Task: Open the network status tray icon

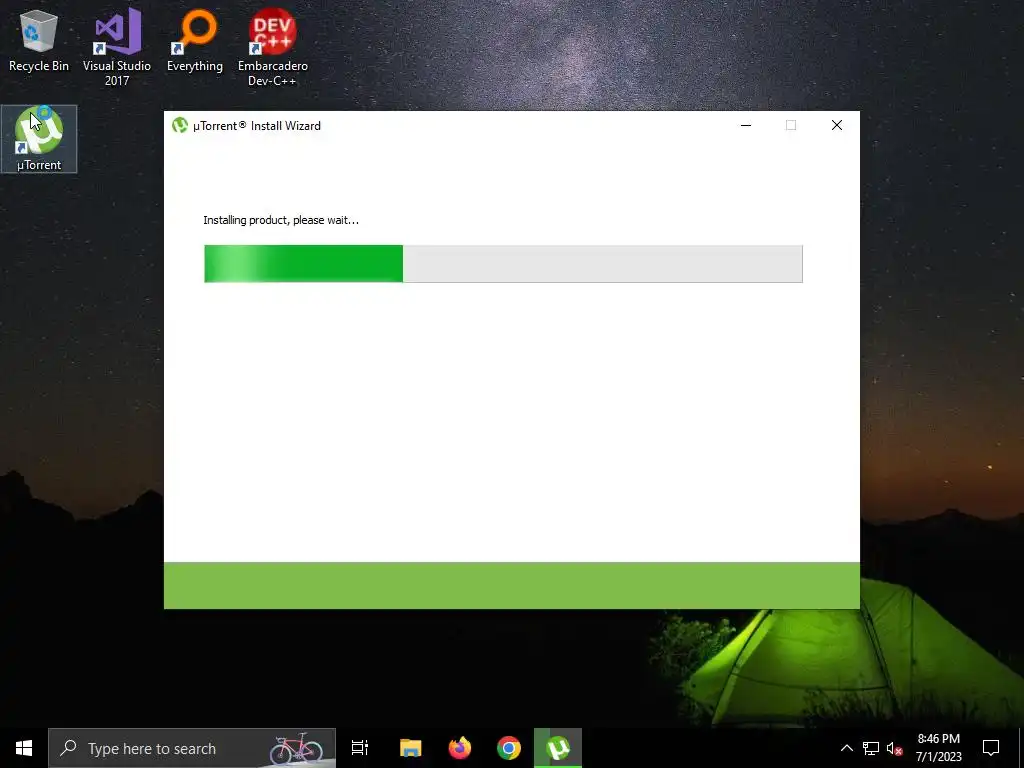Action: pyautogui.click(x=871, y=748)
